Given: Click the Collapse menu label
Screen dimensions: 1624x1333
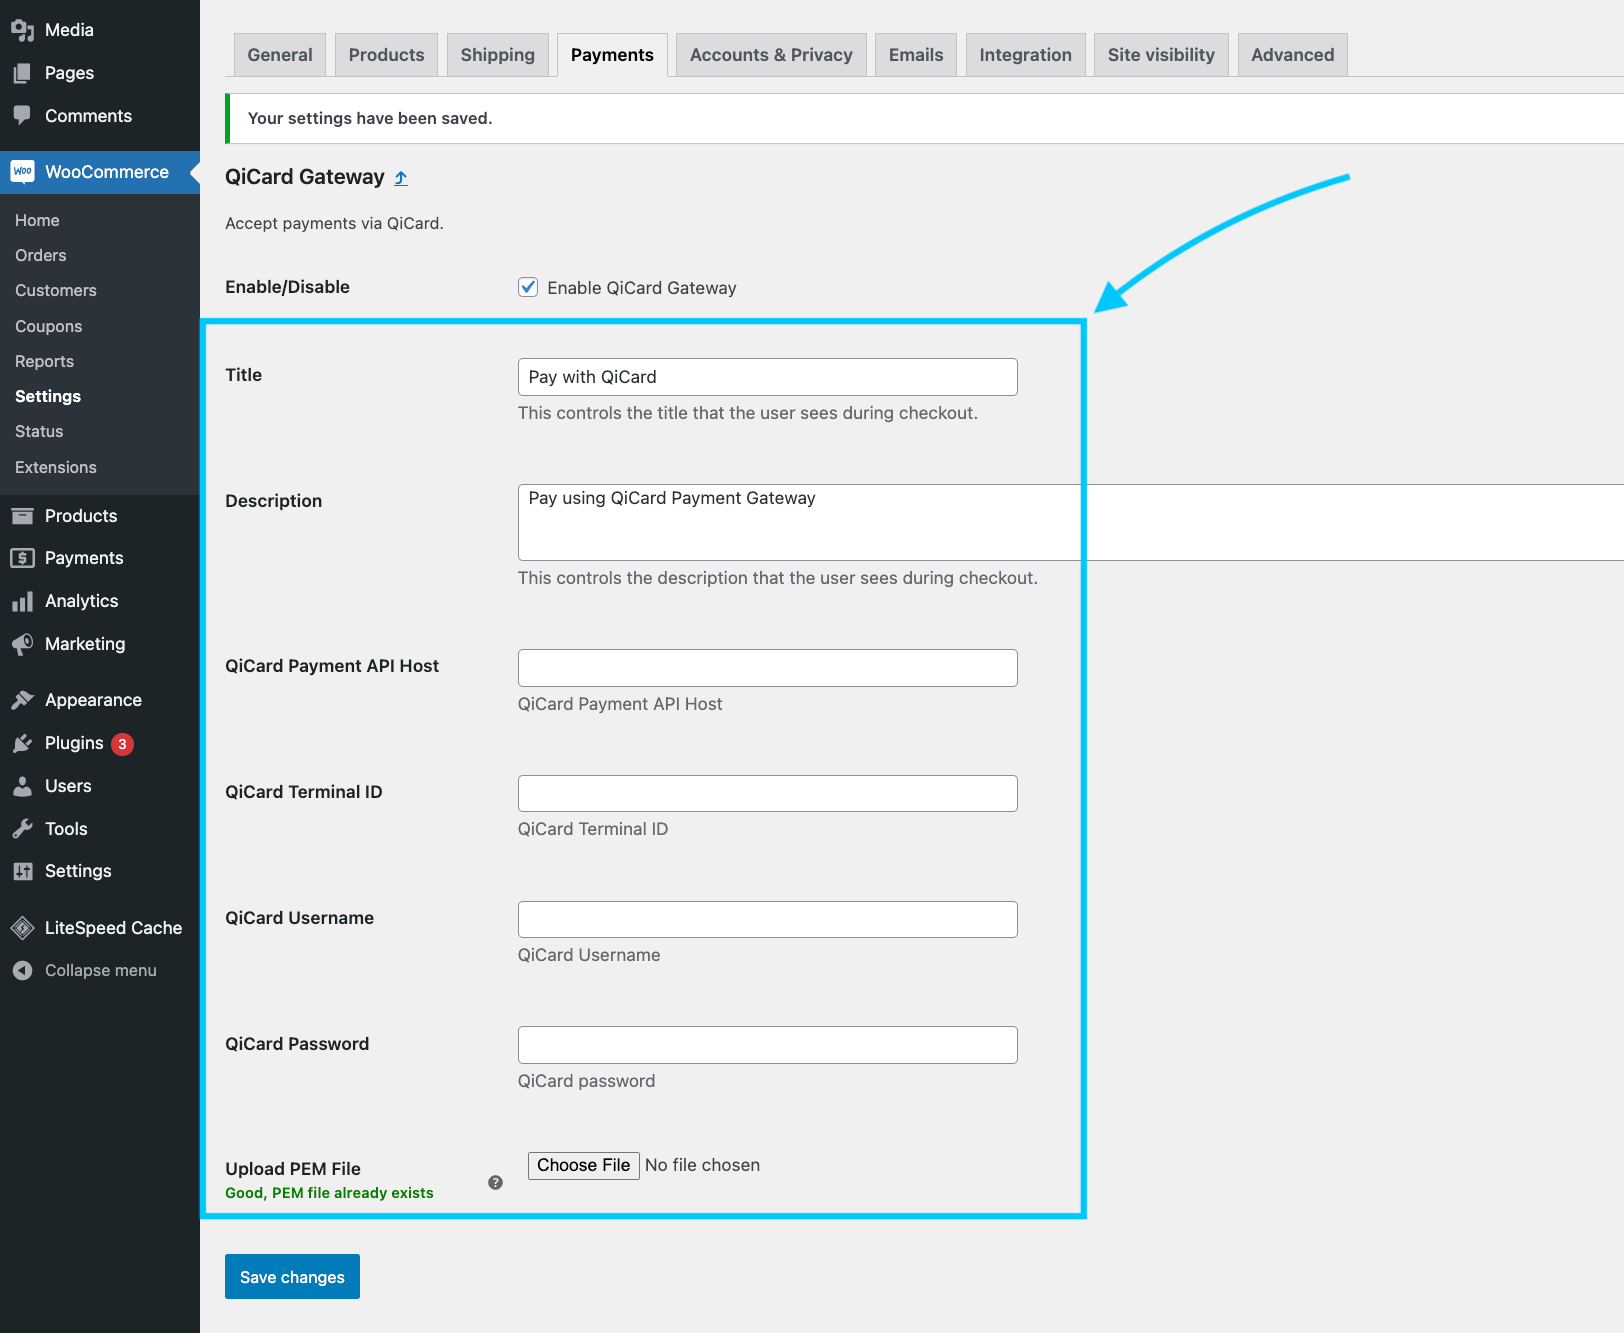Looking at the screenshot, I should [101, 971].
